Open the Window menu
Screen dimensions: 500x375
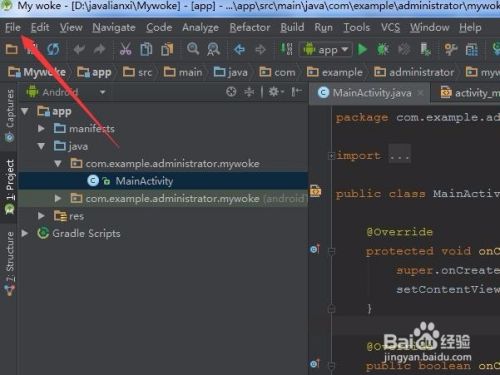point(429,27)
